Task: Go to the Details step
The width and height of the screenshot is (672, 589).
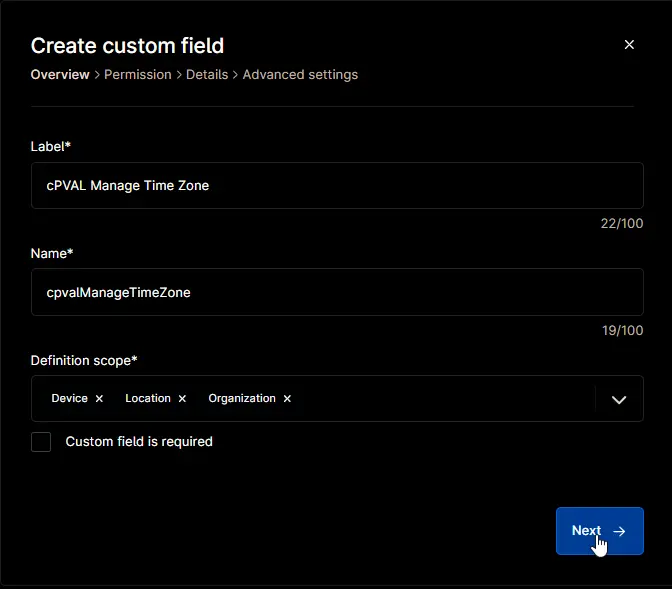Action: pos(207,75)
